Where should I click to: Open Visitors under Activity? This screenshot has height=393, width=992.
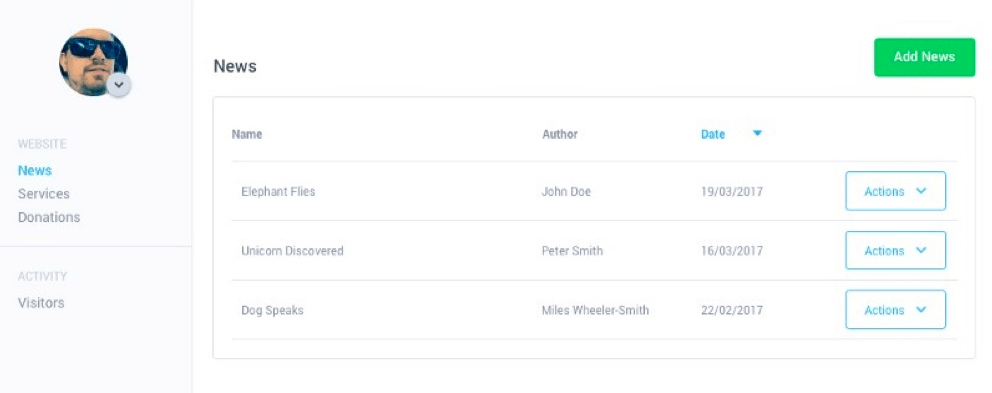coord(41,303)
